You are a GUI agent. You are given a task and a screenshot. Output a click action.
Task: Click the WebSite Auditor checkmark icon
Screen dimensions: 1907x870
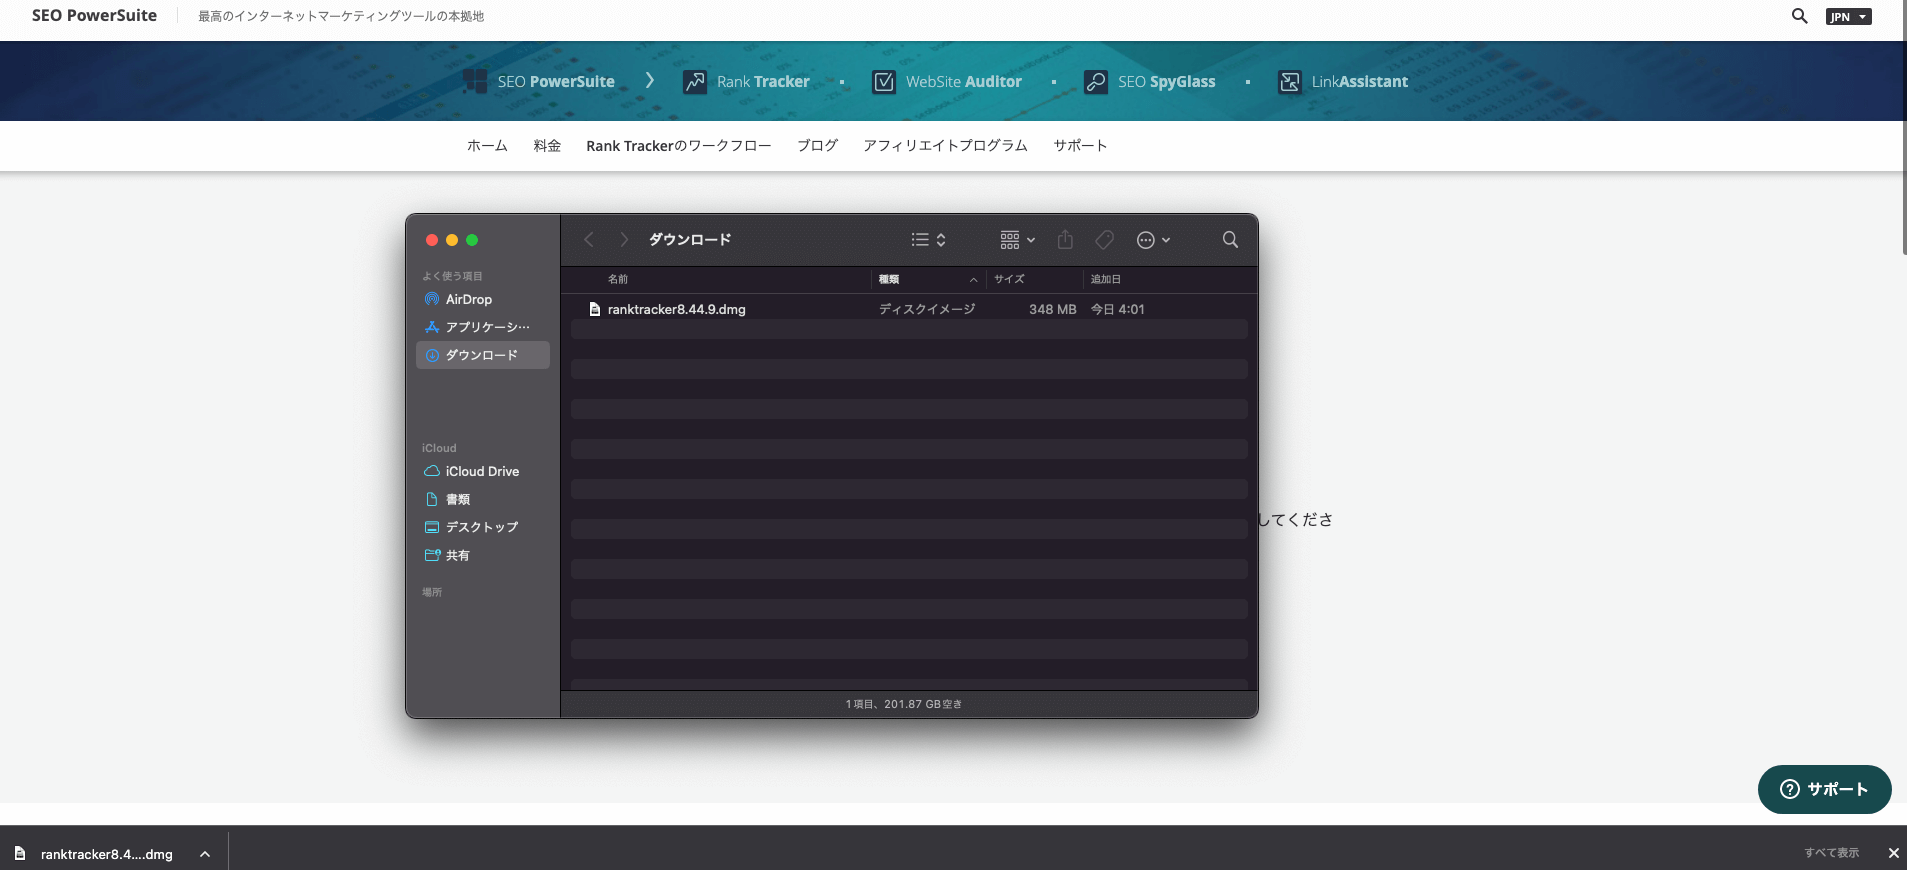[884, 82]
